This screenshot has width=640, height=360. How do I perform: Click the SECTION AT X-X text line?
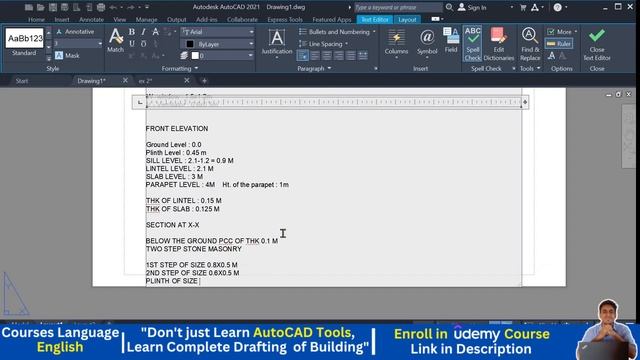[x=173, y=225]
